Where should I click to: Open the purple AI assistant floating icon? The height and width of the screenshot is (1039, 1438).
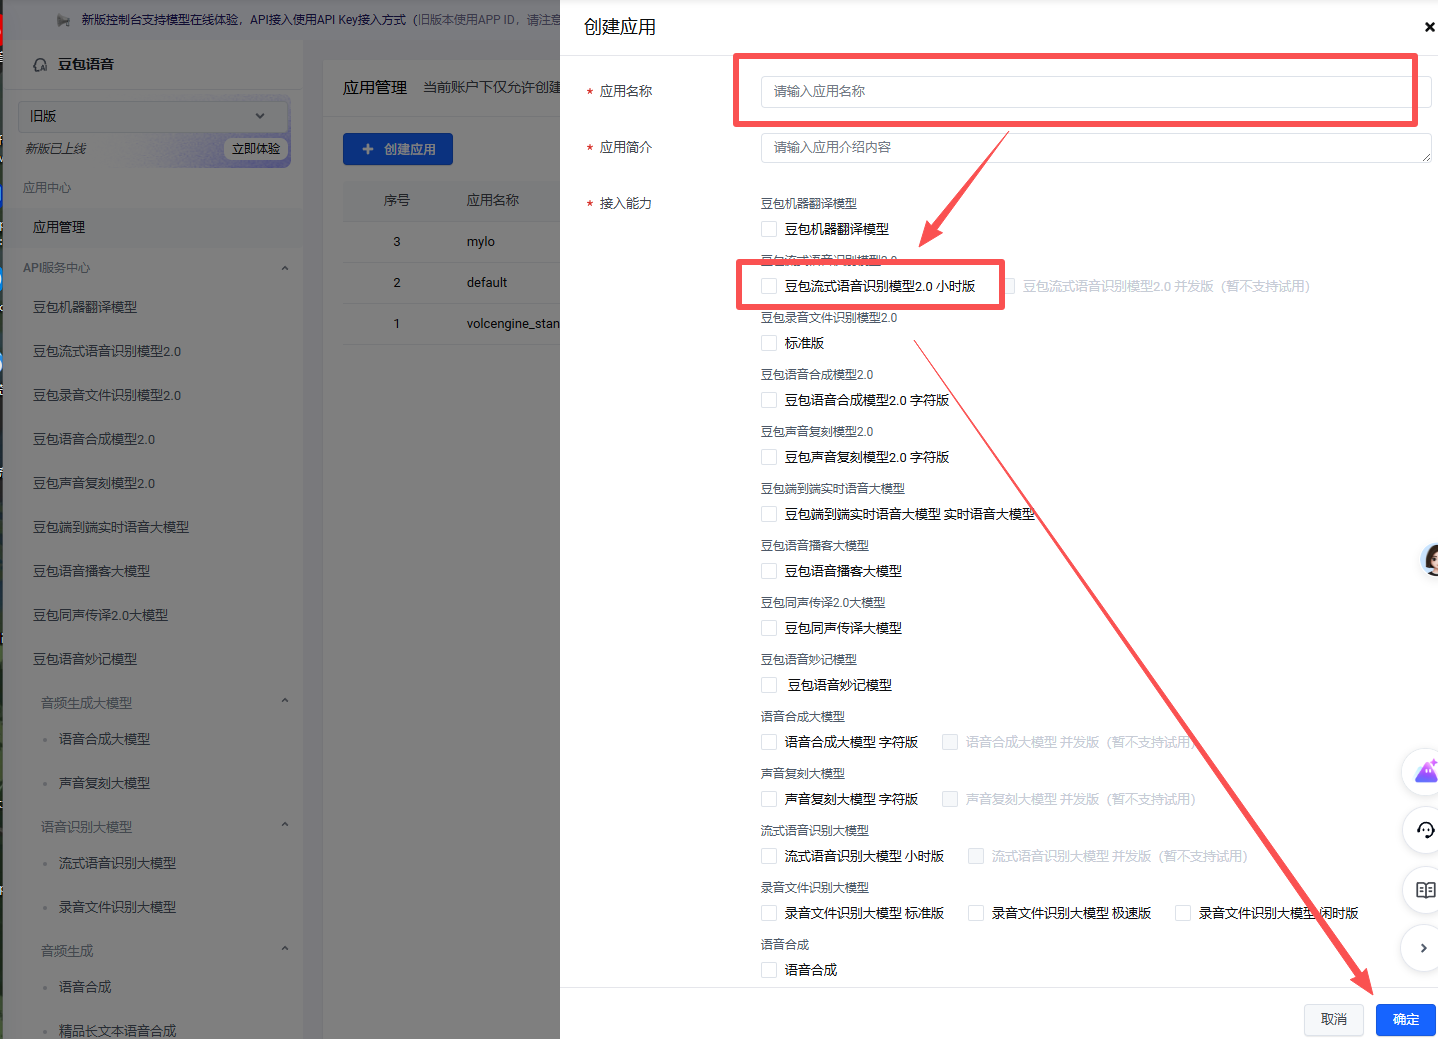[1425, 771]
